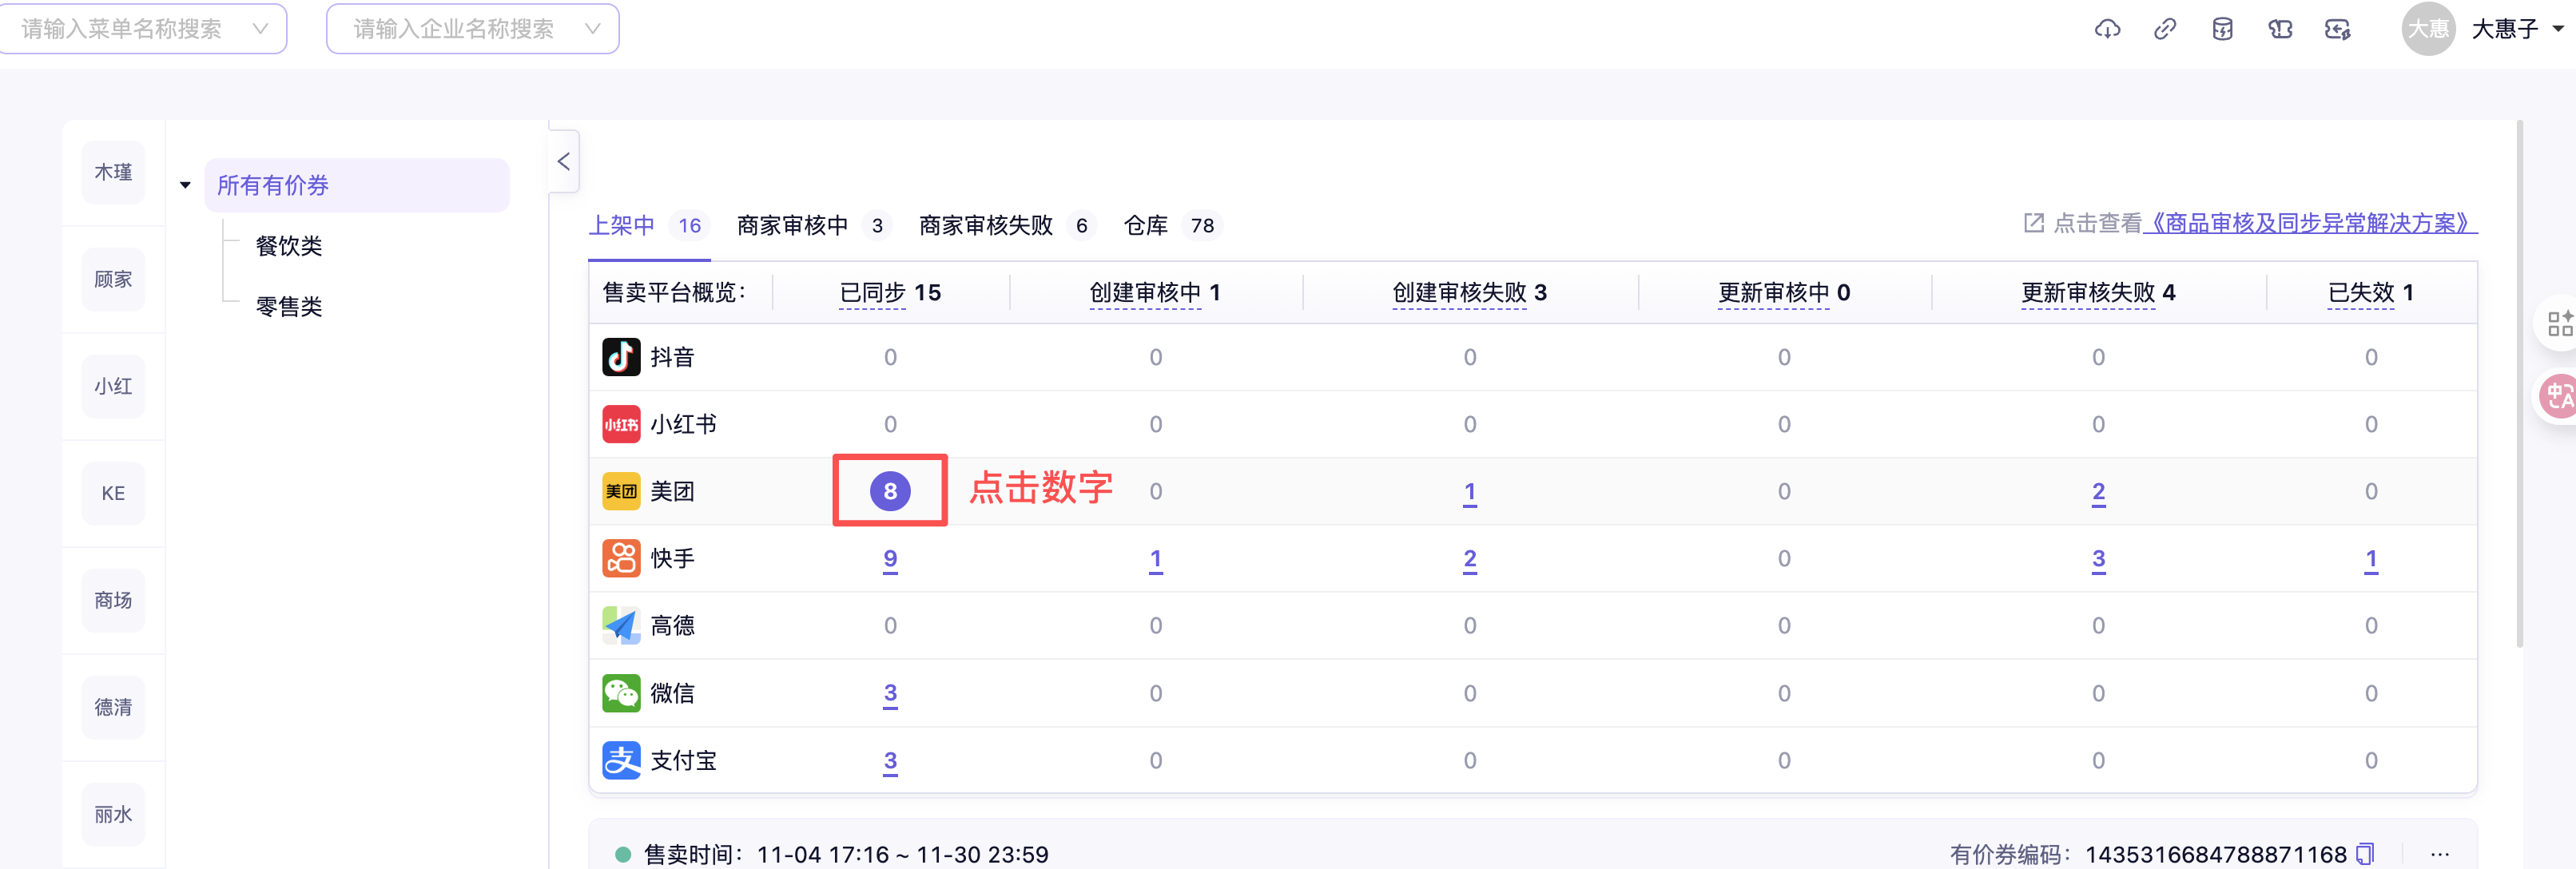Switch to the 商家审核失败 tab
Screen dimensions: 2576x869
pos(985,226)
